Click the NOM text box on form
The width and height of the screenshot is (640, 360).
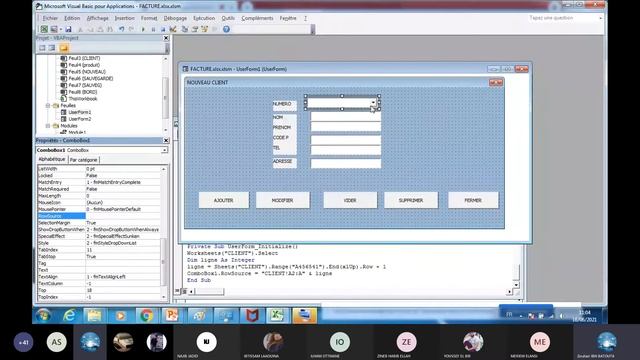click(346, 117)
